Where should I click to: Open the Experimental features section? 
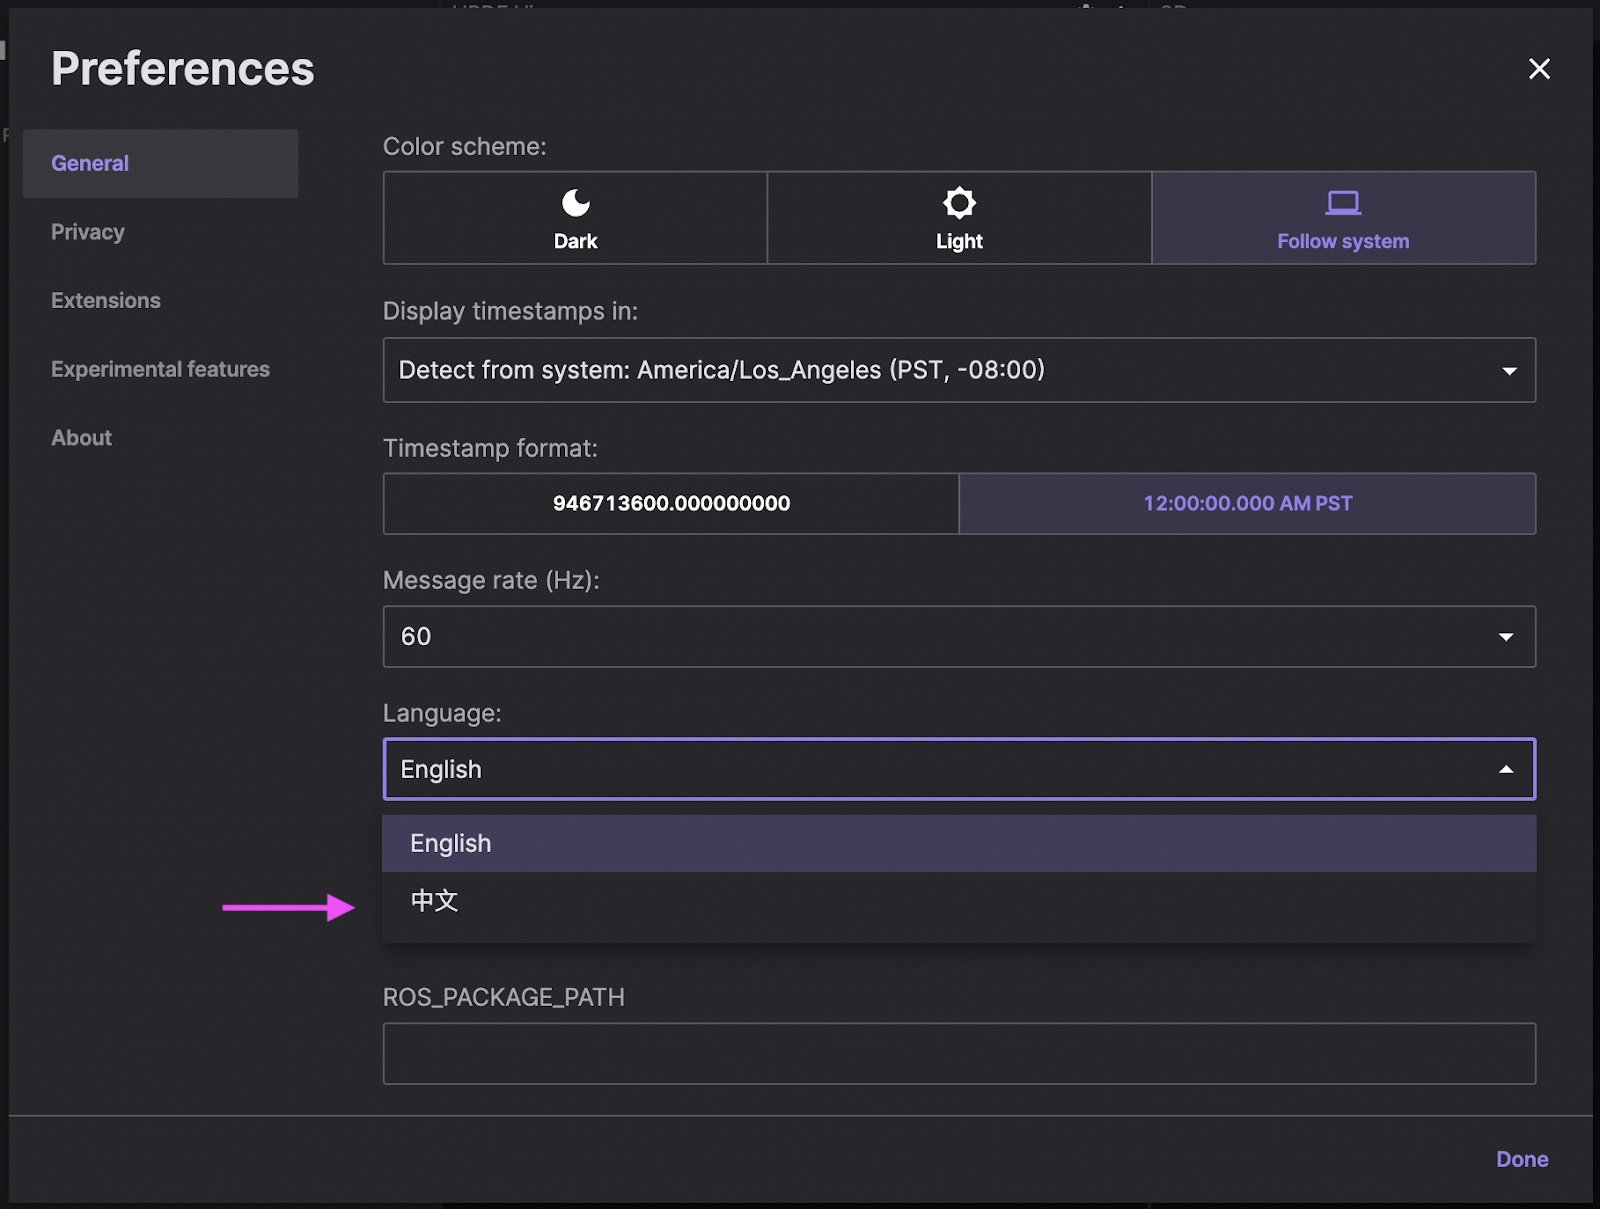160,370
